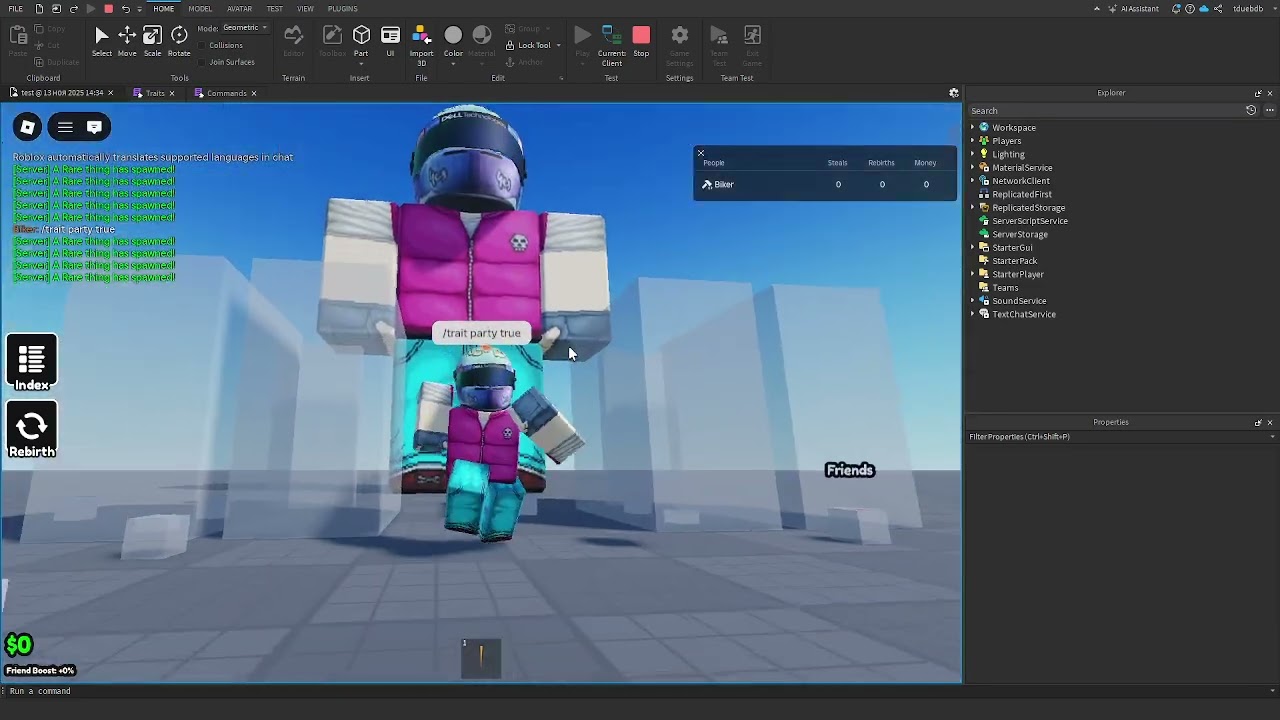Expand the TextChatService tree node
The image size is (1280, 720).
pos(972,314)
